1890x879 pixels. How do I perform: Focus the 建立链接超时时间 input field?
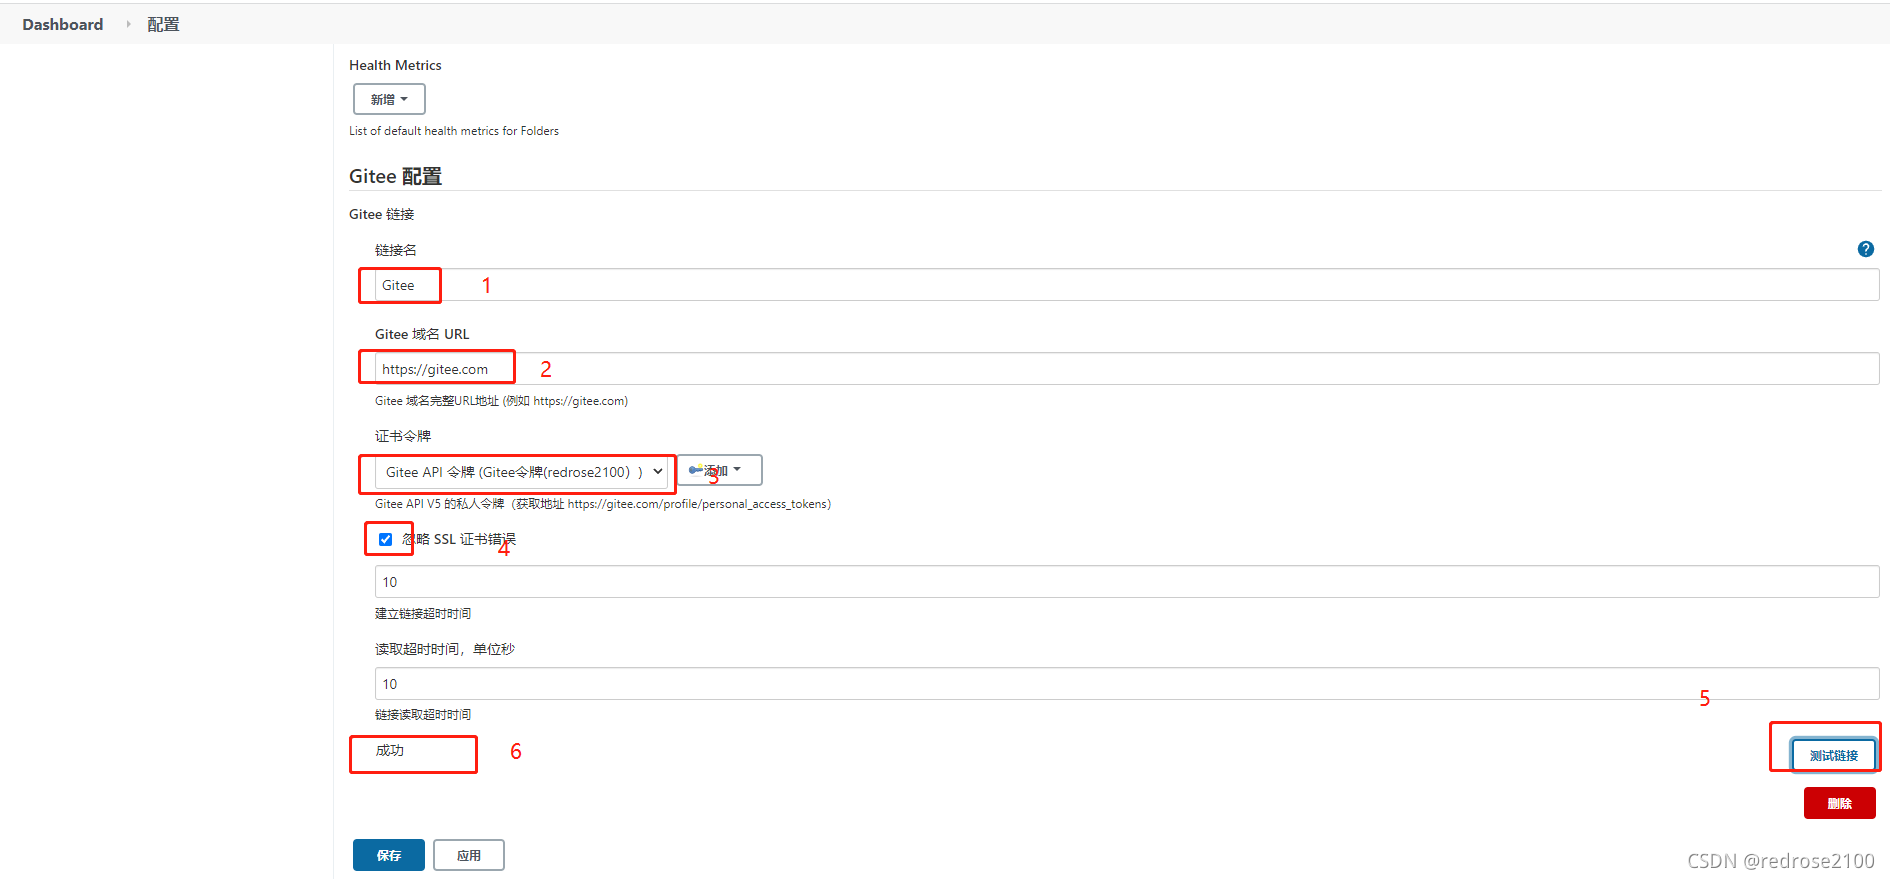(x=1127, y=582)
